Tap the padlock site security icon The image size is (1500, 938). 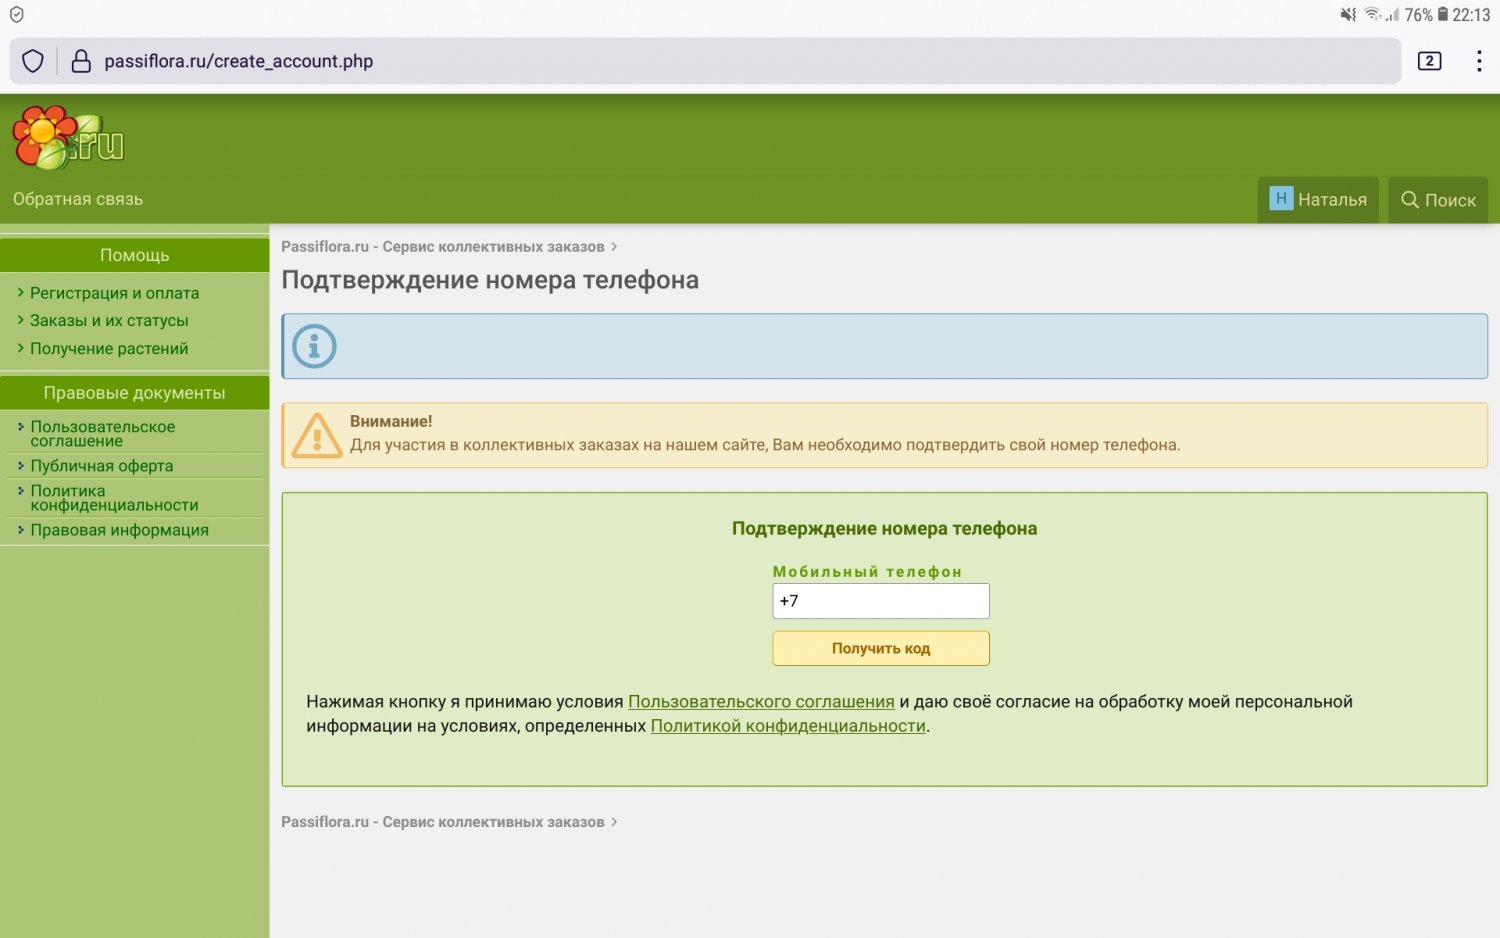click(x=81, y=61)
